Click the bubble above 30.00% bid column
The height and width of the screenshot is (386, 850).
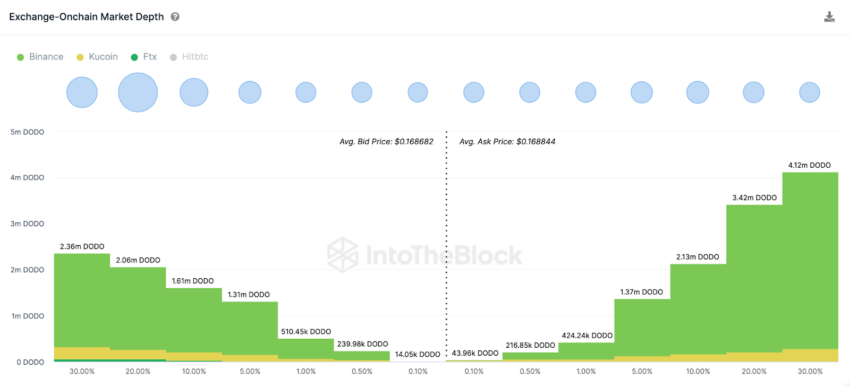pos(82,92)
